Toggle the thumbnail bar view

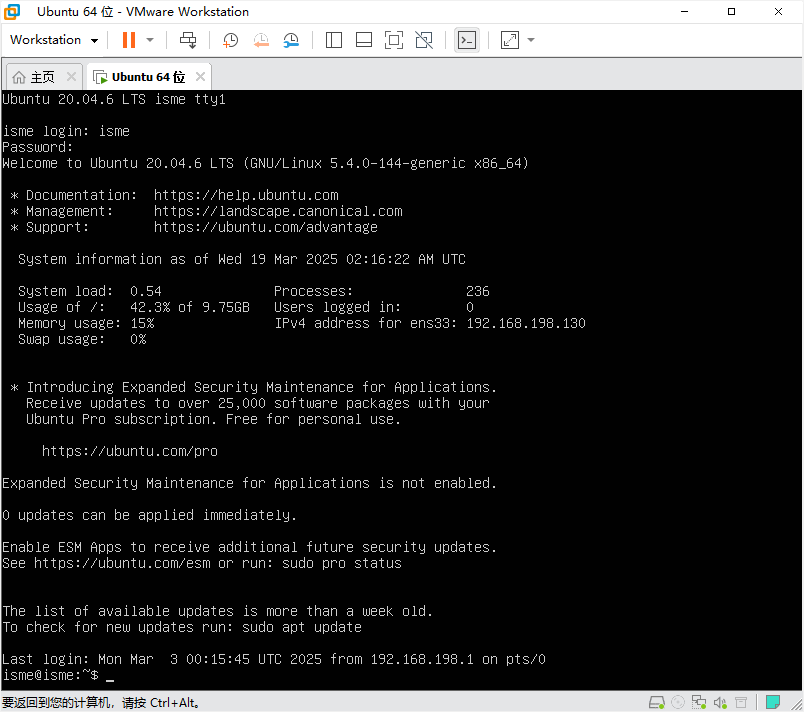point(364,40)
